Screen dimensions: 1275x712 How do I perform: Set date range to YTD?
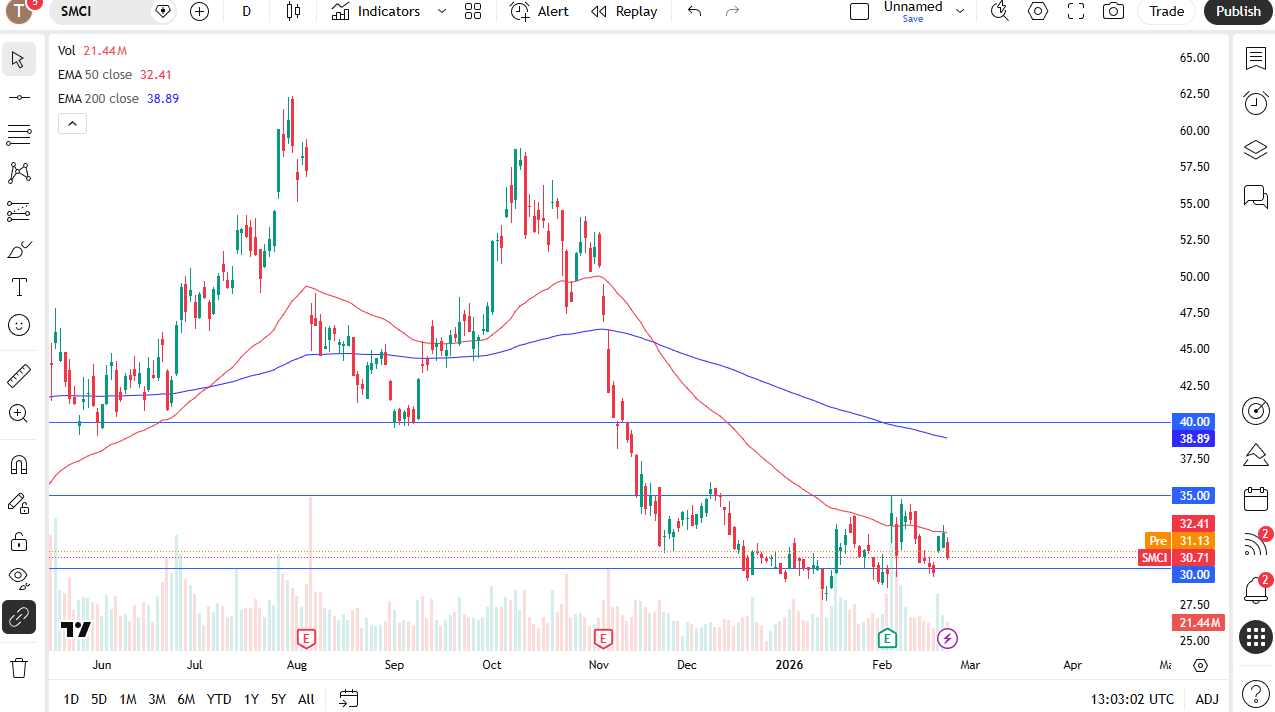[219, 699]
